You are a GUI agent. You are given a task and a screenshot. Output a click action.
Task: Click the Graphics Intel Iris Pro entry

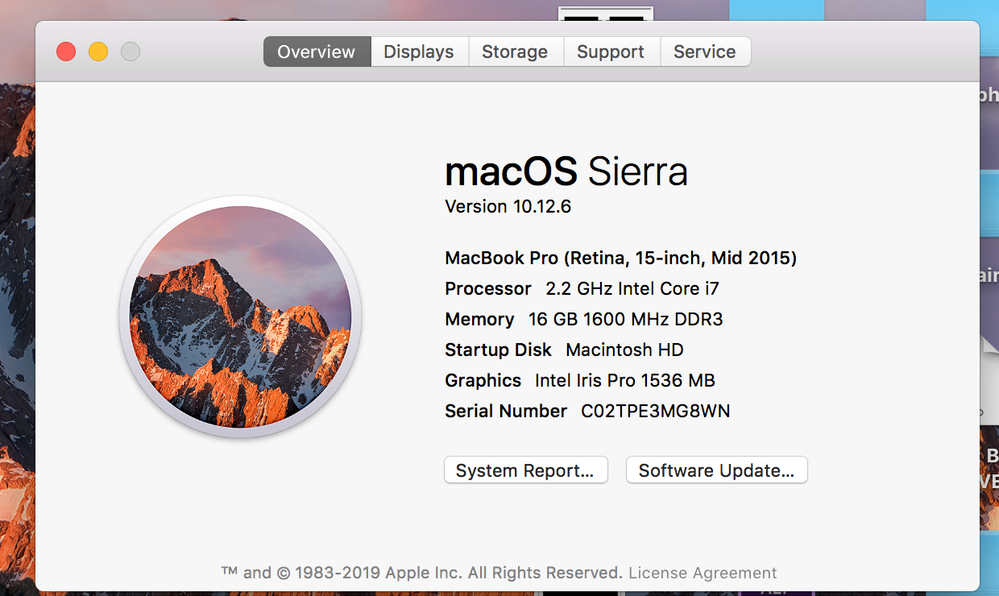click(580, 381)
